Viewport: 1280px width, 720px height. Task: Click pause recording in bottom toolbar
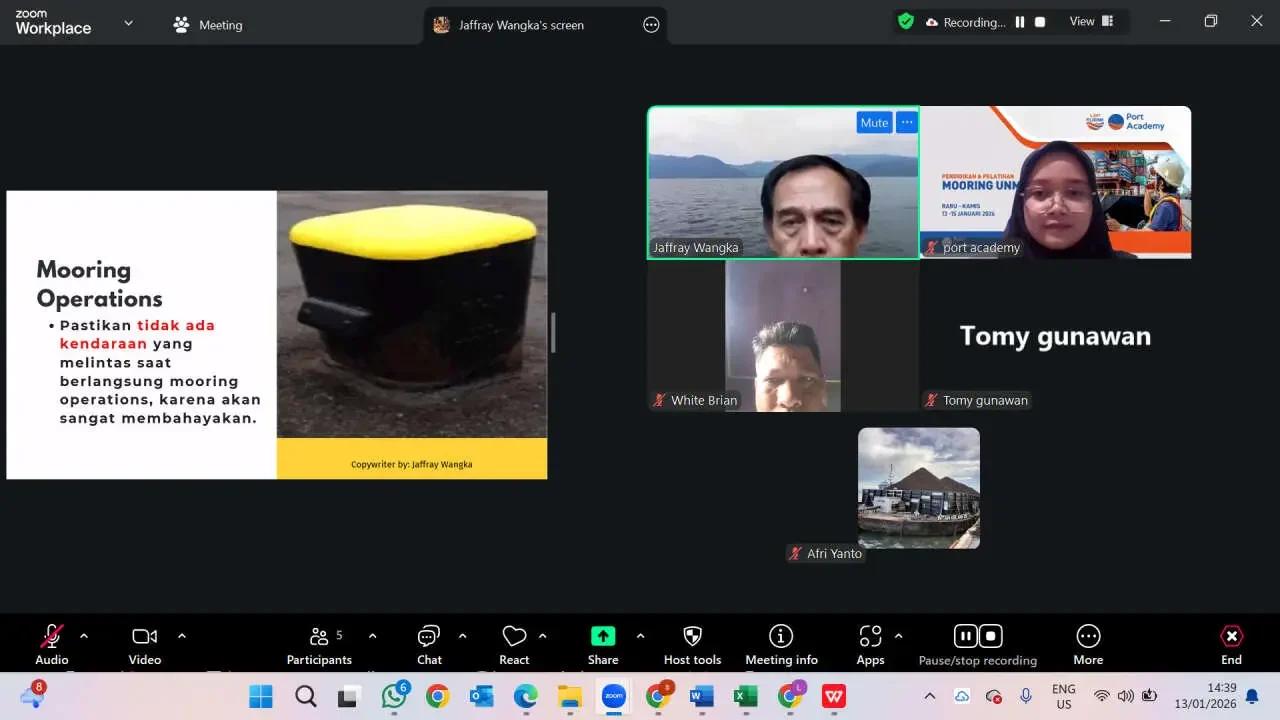pyautogui.click(x=965, y=636)
